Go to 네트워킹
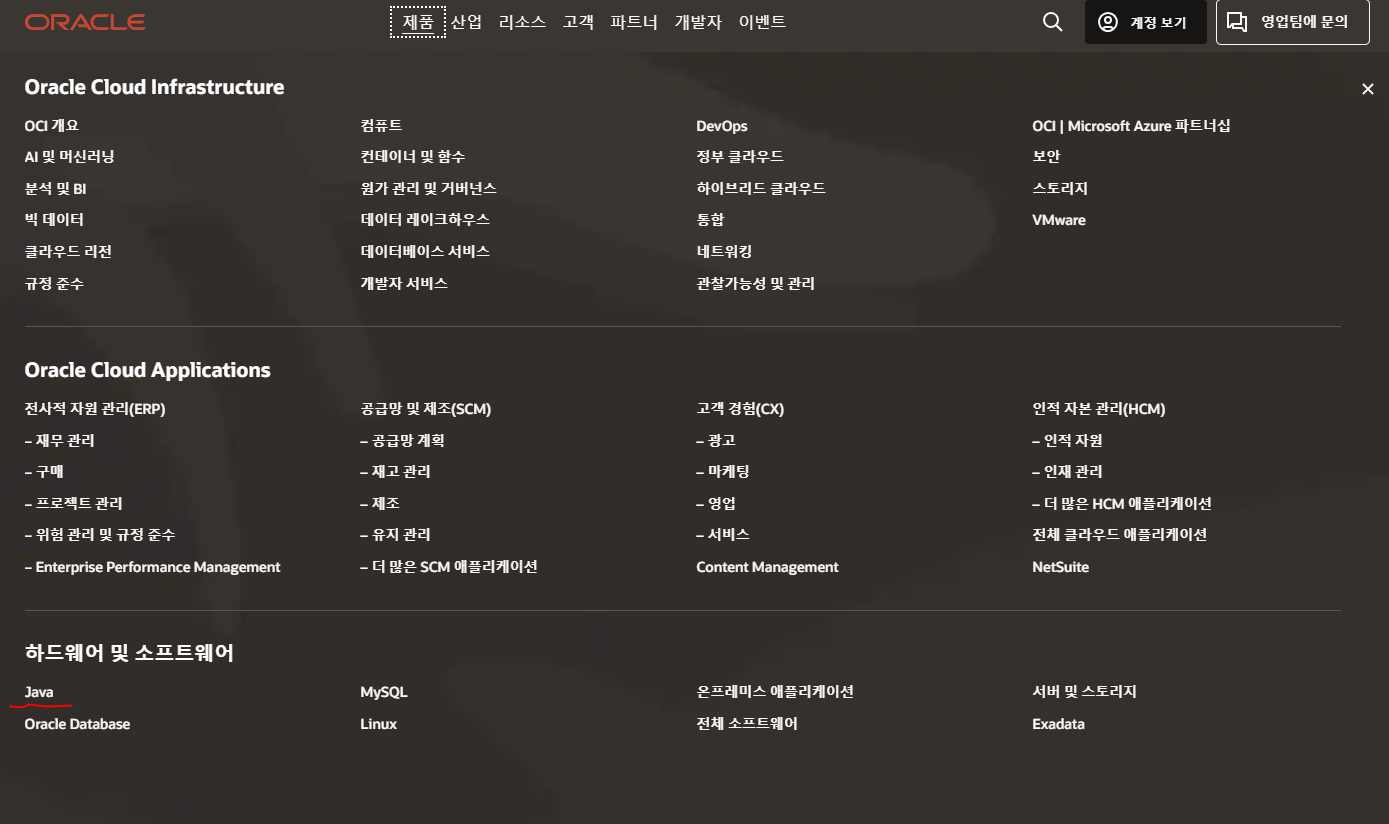The width and height of the screenshot is (1389, 824). click(x=724, y=252)
